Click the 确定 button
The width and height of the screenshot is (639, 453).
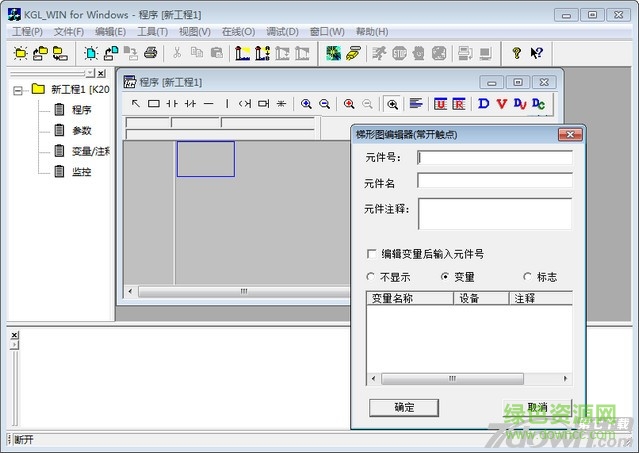(404, 407)
